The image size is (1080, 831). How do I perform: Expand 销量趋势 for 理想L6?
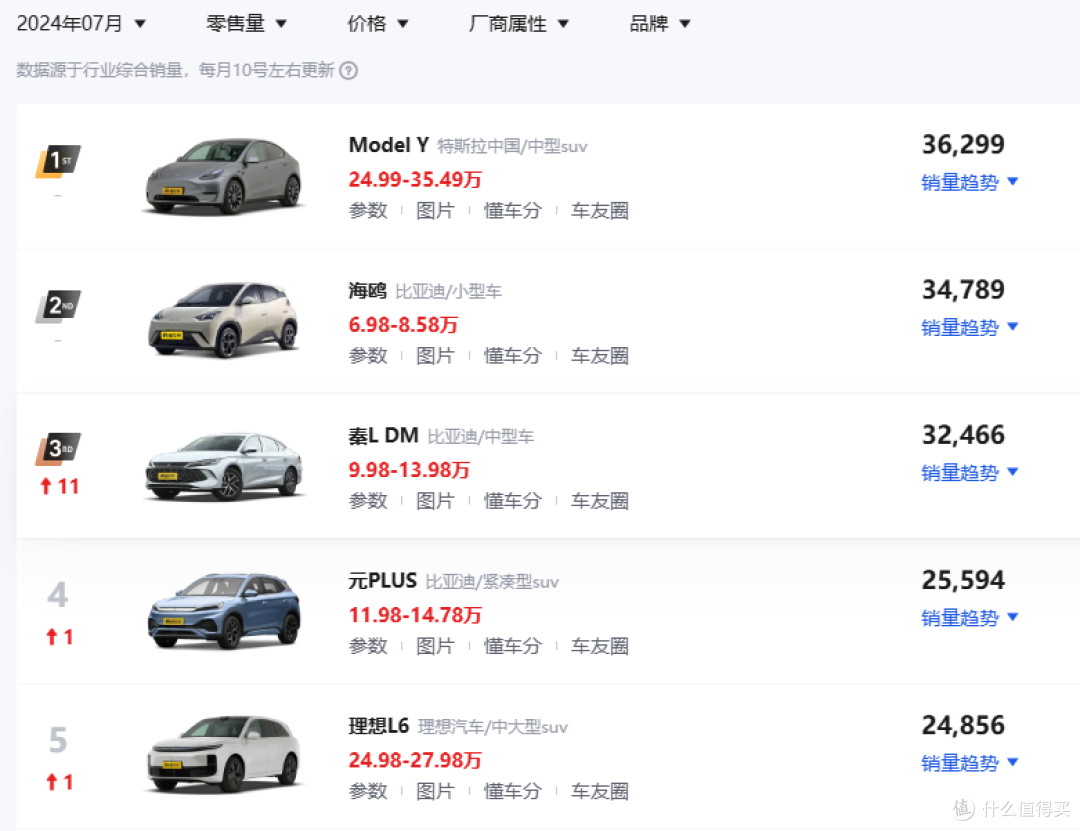[969, 763]
